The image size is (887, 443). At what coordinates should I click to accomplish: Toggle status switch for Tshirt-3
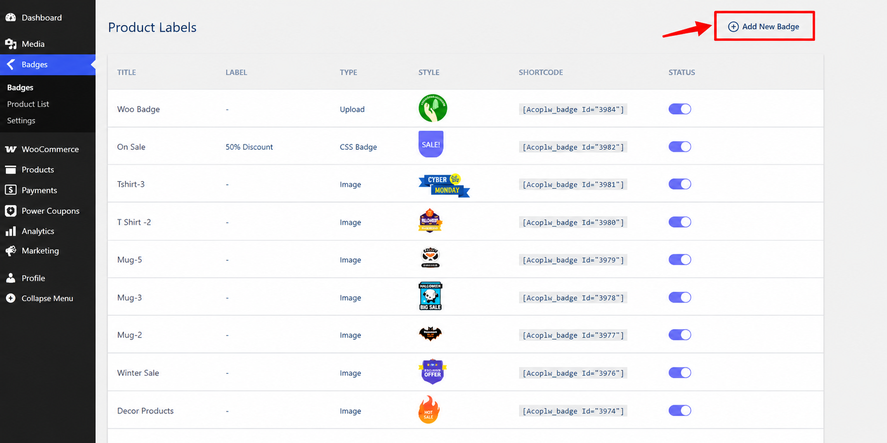point(680,184)
